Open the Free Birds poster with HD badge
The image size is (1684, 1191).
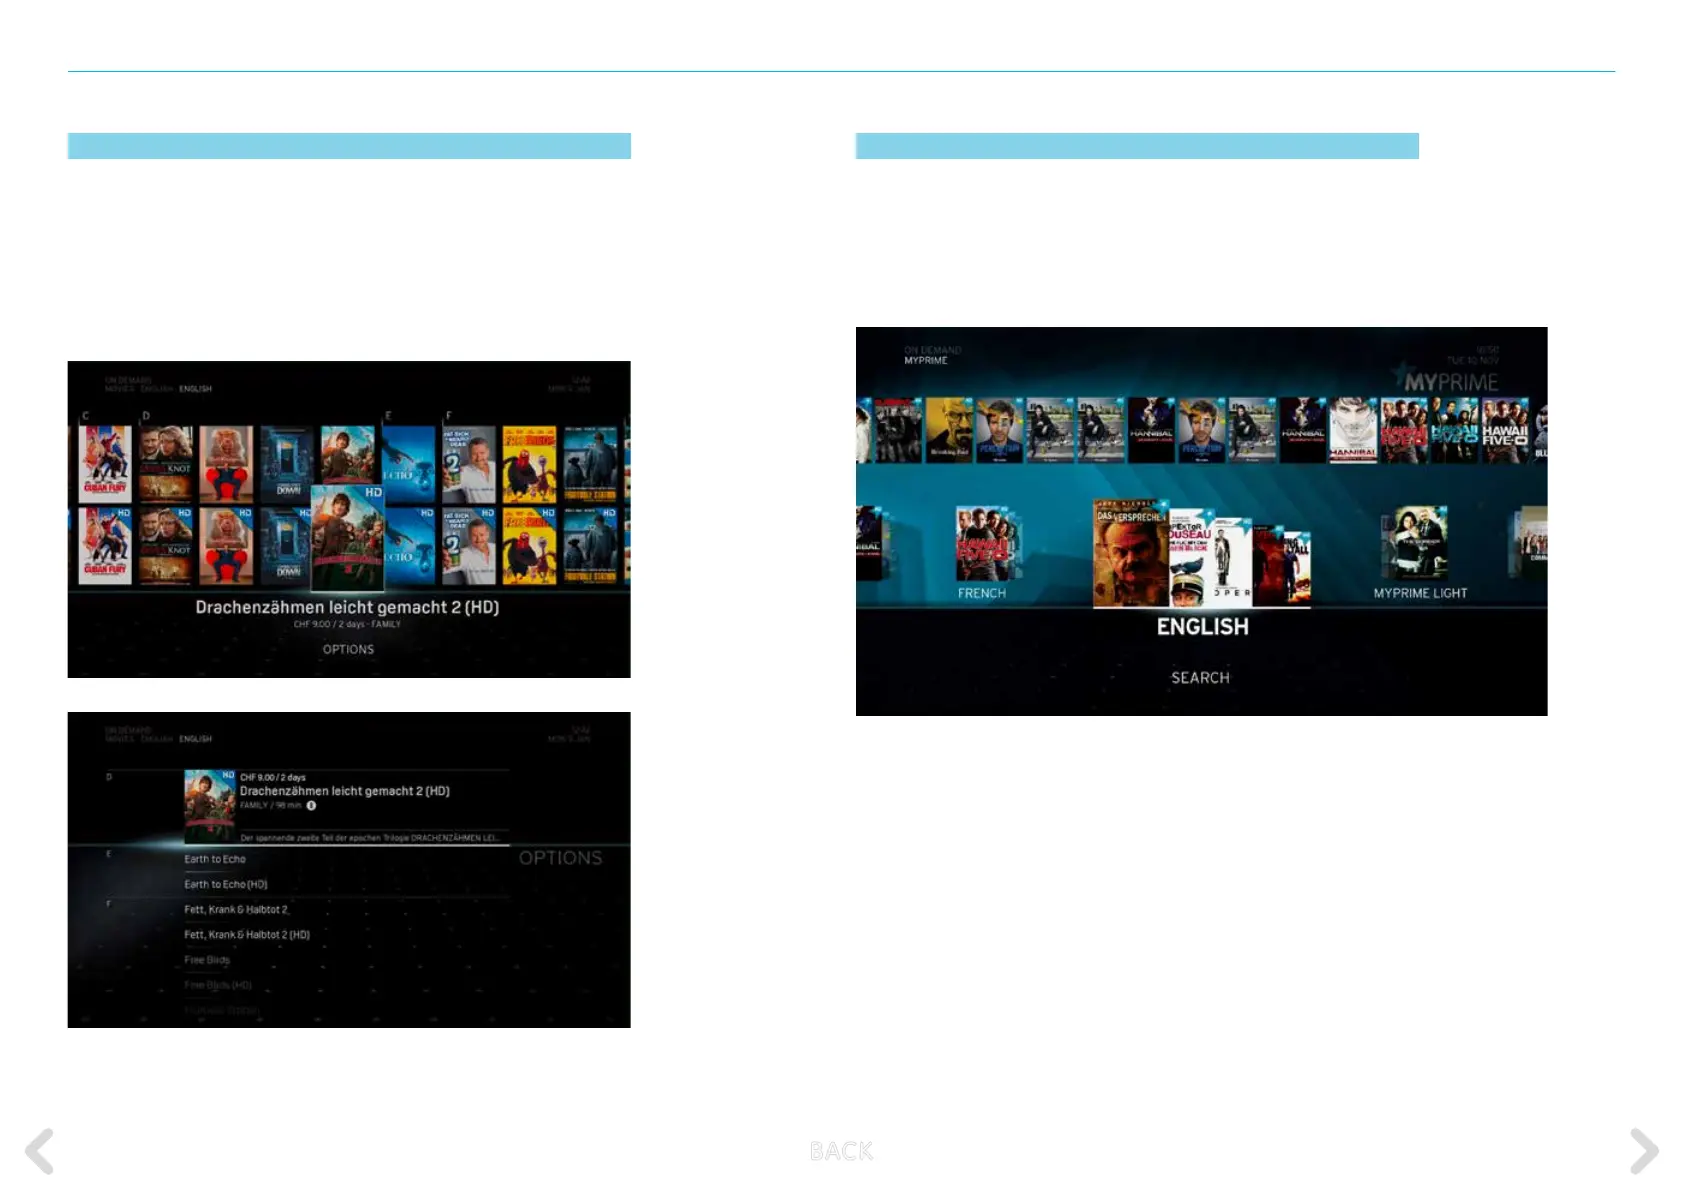click(530, 545)
